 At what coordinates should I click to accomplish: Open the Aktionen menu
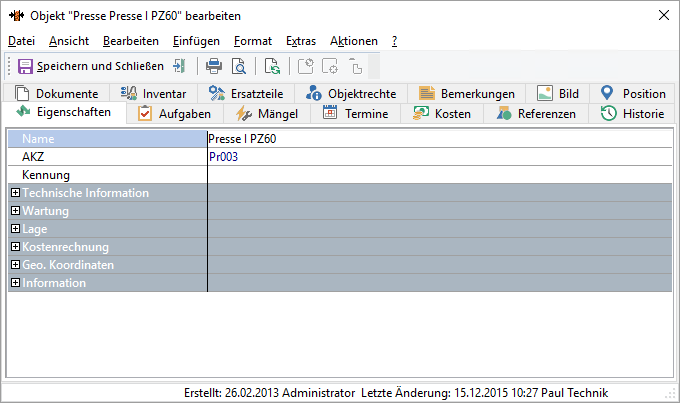point(353,41)
